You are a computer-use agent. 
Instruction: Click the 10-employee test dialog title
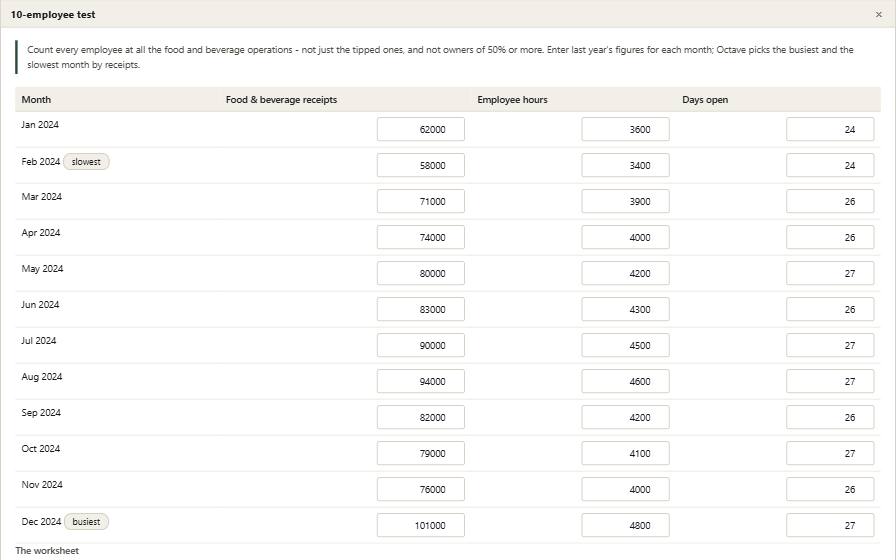click(53, 15)
